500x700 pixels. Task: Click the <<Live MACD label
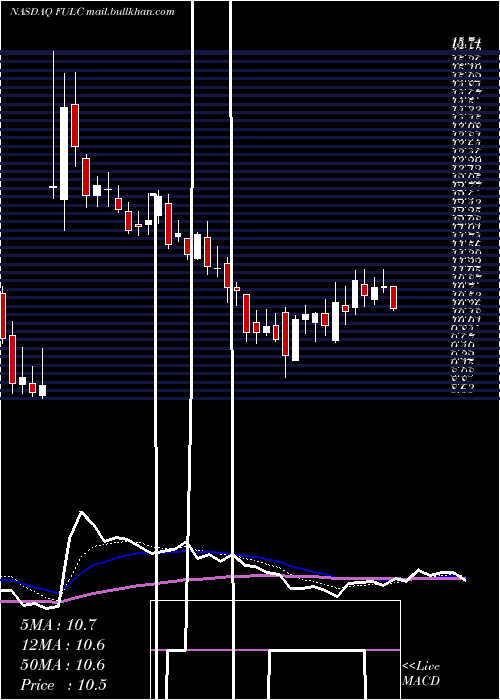coord(421,674)
